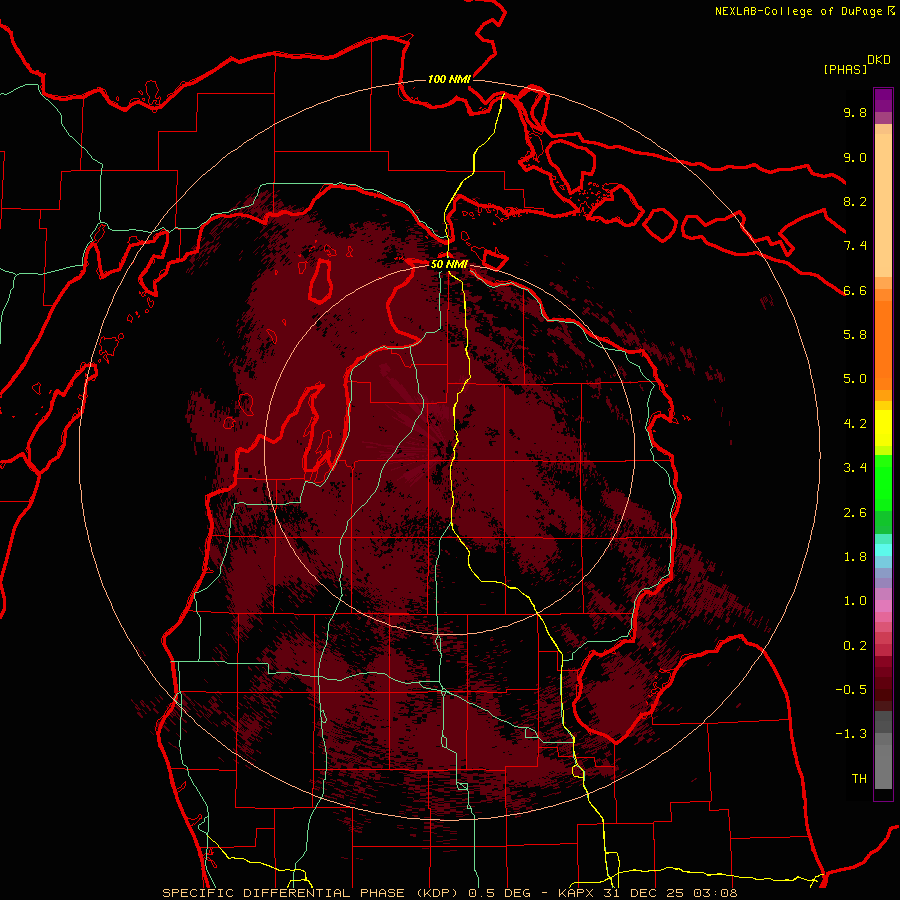Click the 100 NMI range ring label

[x=449, y=79]
